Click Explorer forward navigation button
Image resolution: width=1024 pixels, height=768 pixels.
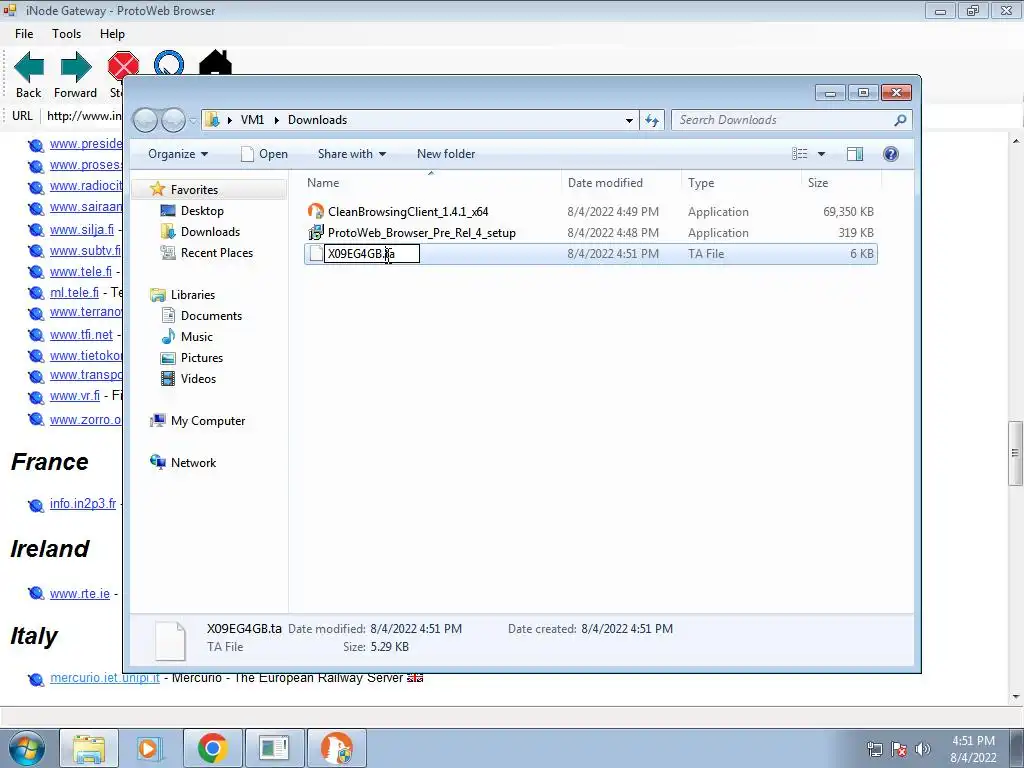click(173, 120)
